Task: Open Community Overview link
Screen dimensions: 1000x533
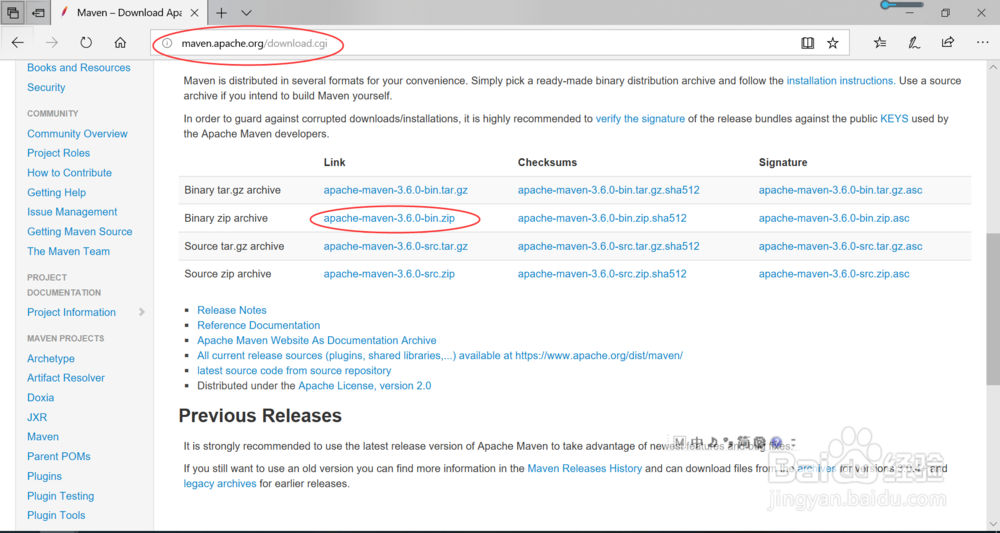Action: coord(77,134)
